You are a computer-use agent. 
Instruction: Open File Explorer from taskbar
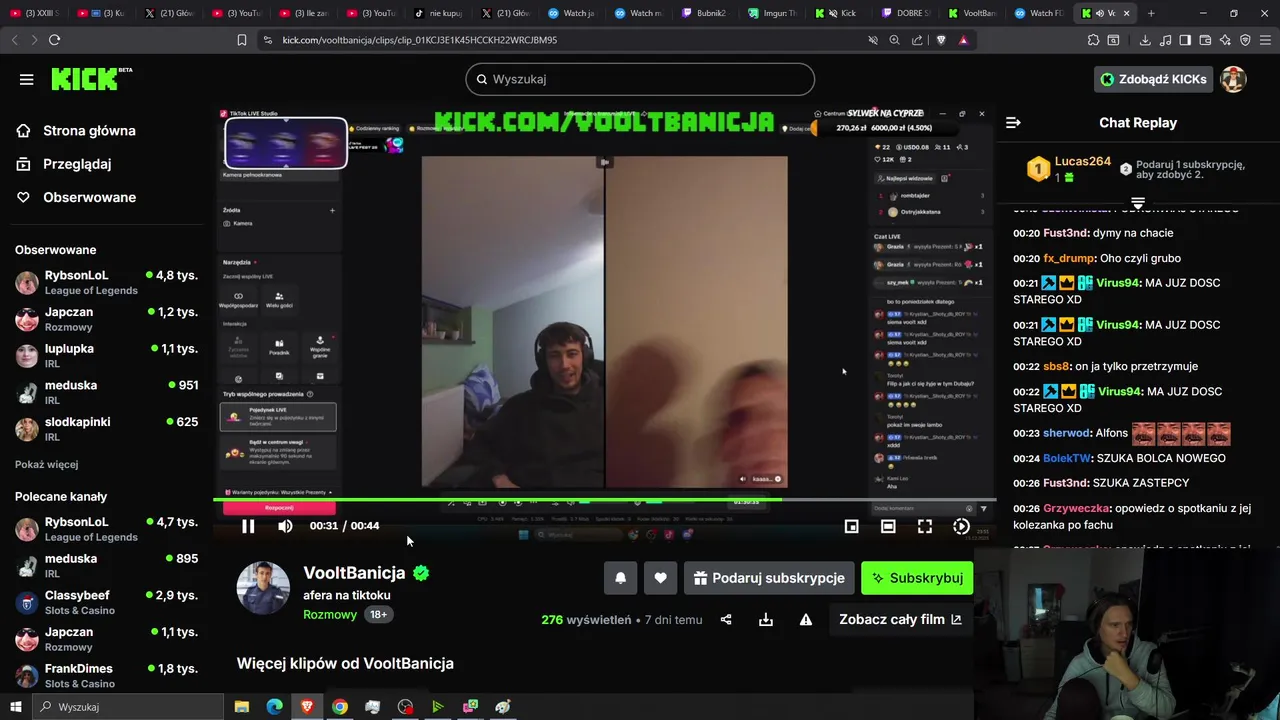[242, 707]
